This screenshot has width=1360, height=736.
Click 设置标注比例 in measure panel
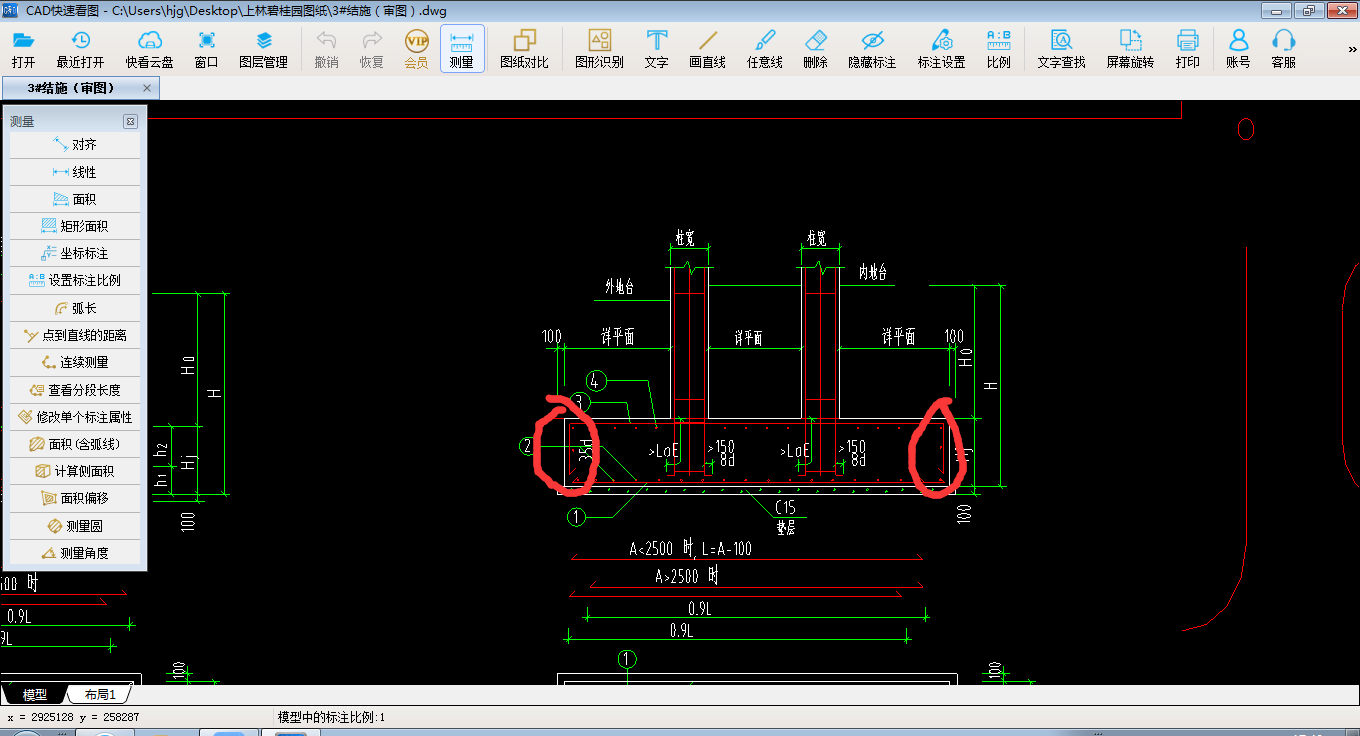[x=75, y=280]
